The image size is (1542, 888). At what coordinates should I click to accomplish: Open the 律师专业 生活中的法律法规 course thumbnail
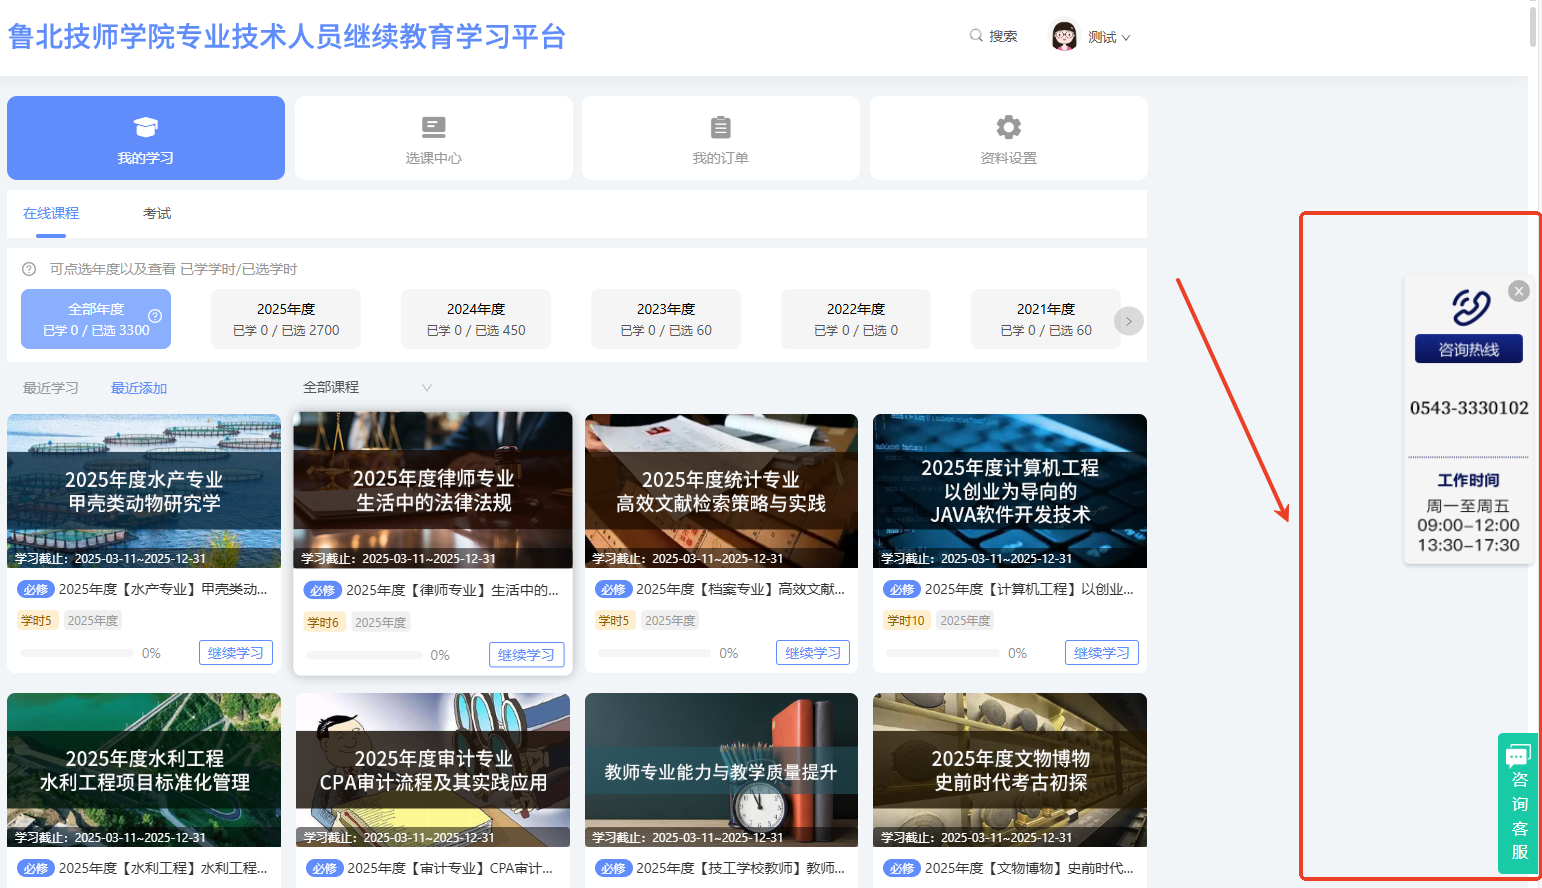point(433,490)
